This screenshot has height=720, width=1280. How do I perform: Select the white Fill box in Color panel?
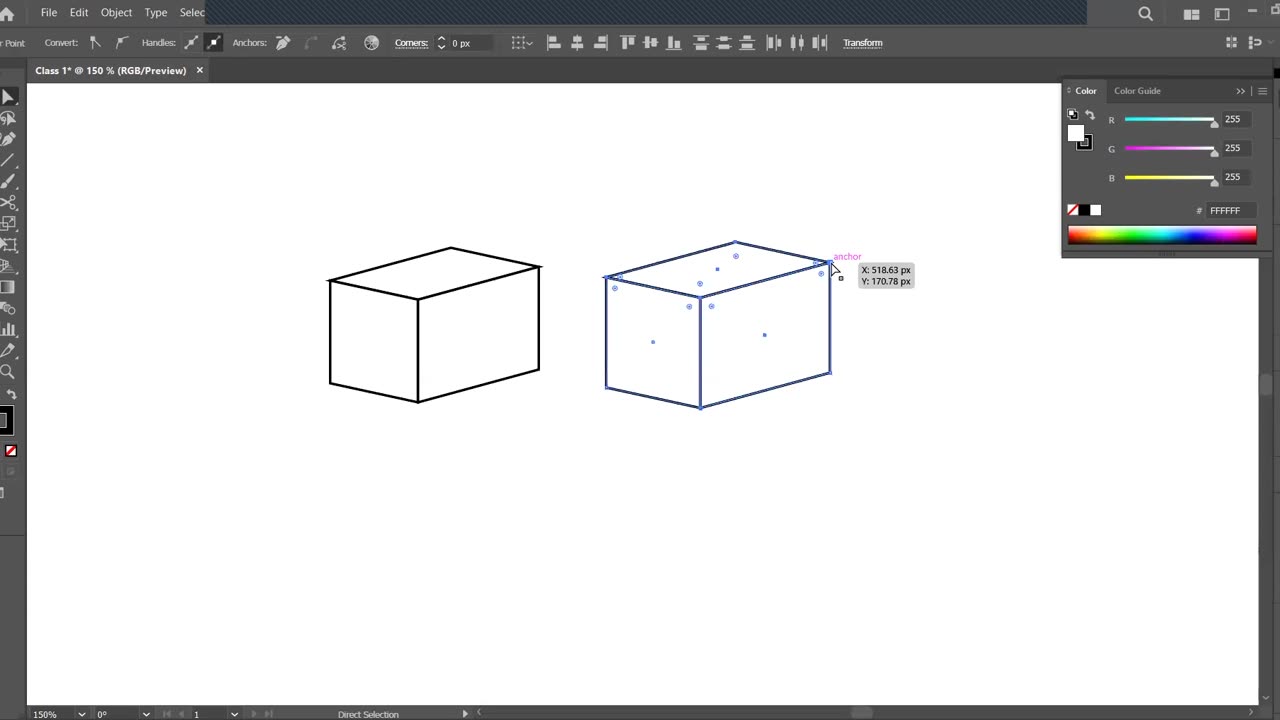coord(1076,134)
